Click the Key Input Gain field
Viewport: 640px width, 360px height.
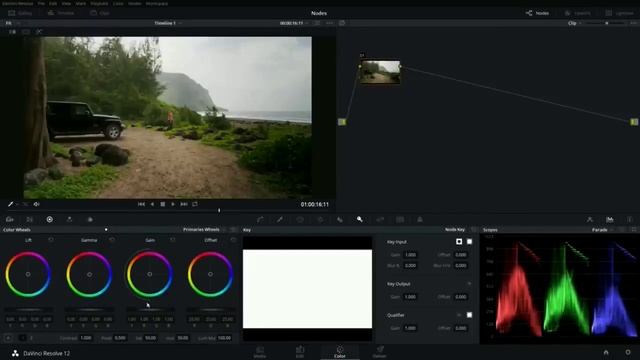[x=410, y=255]
